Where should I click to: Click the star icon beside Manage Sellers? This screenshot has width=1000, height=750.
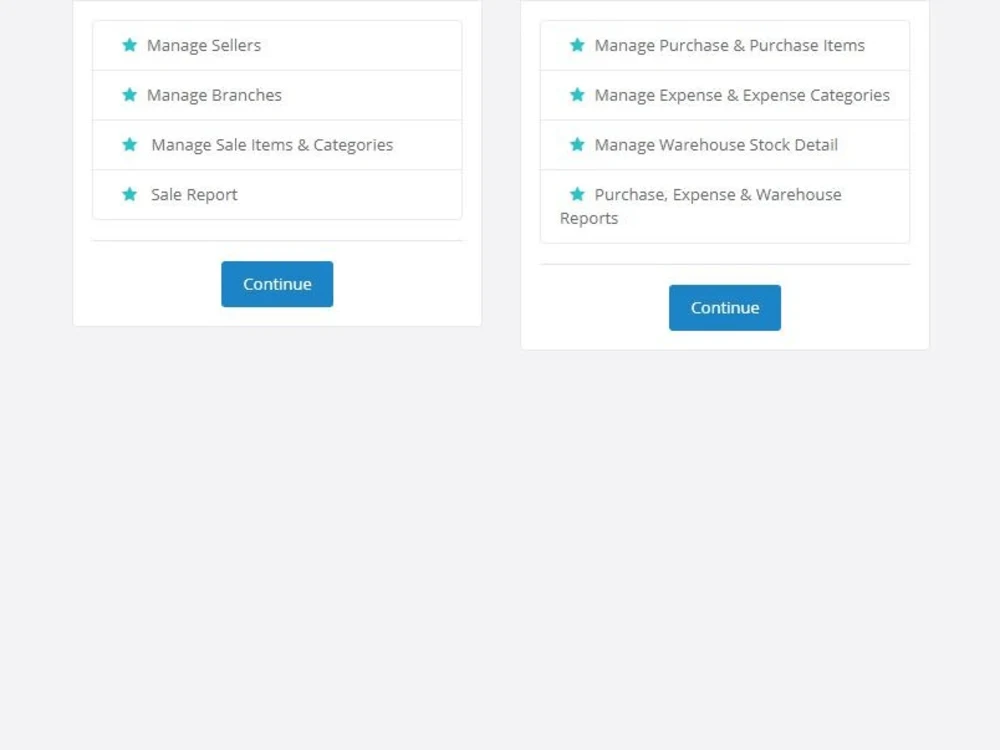[x=131, y=44]
